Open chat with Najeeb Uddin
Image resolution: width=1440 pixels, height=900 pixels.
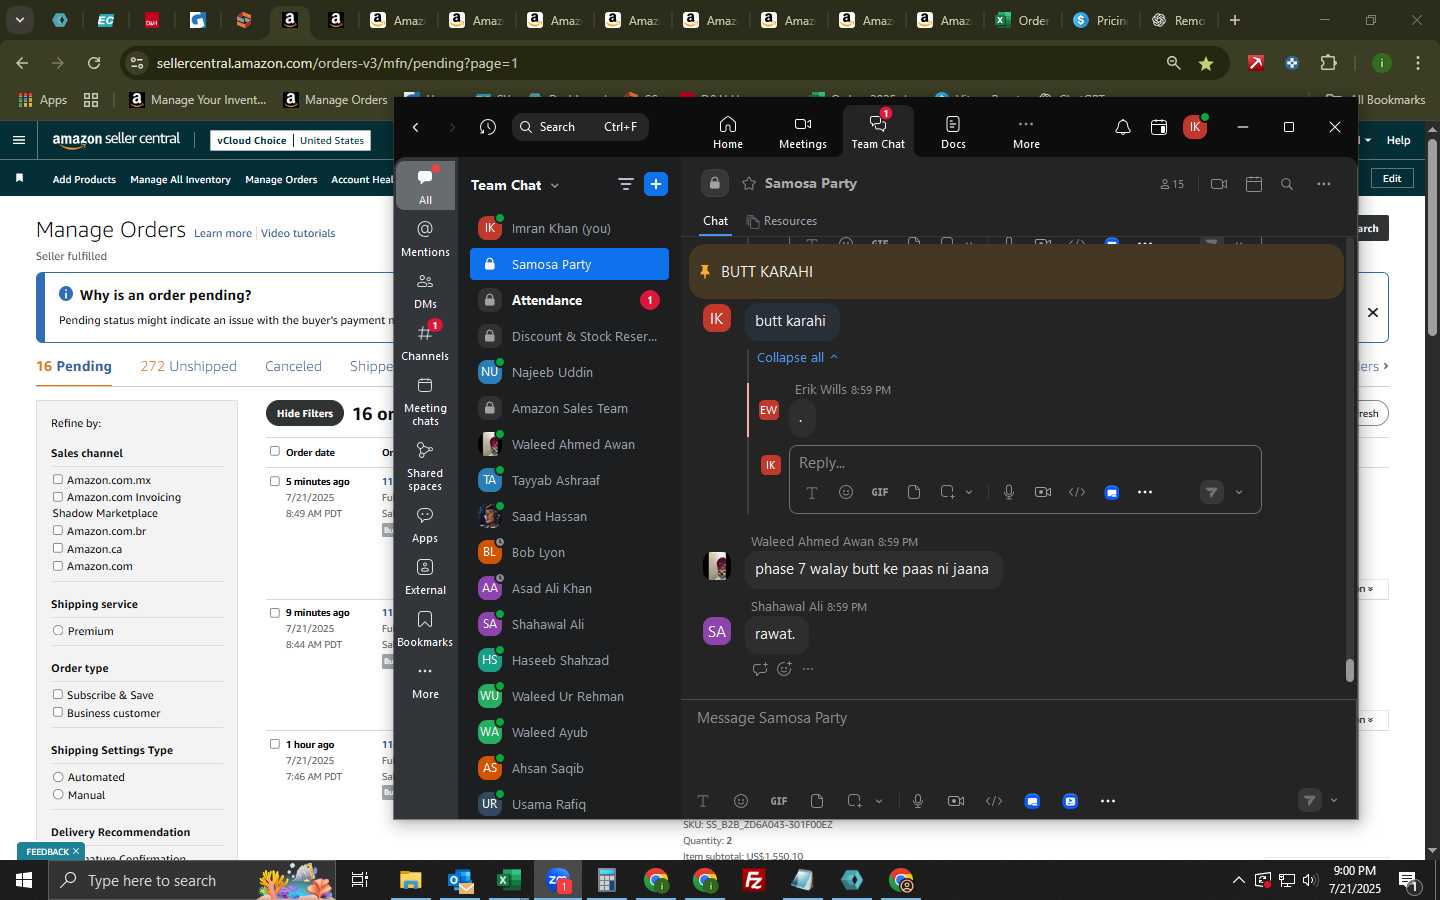tap(569, 372)
